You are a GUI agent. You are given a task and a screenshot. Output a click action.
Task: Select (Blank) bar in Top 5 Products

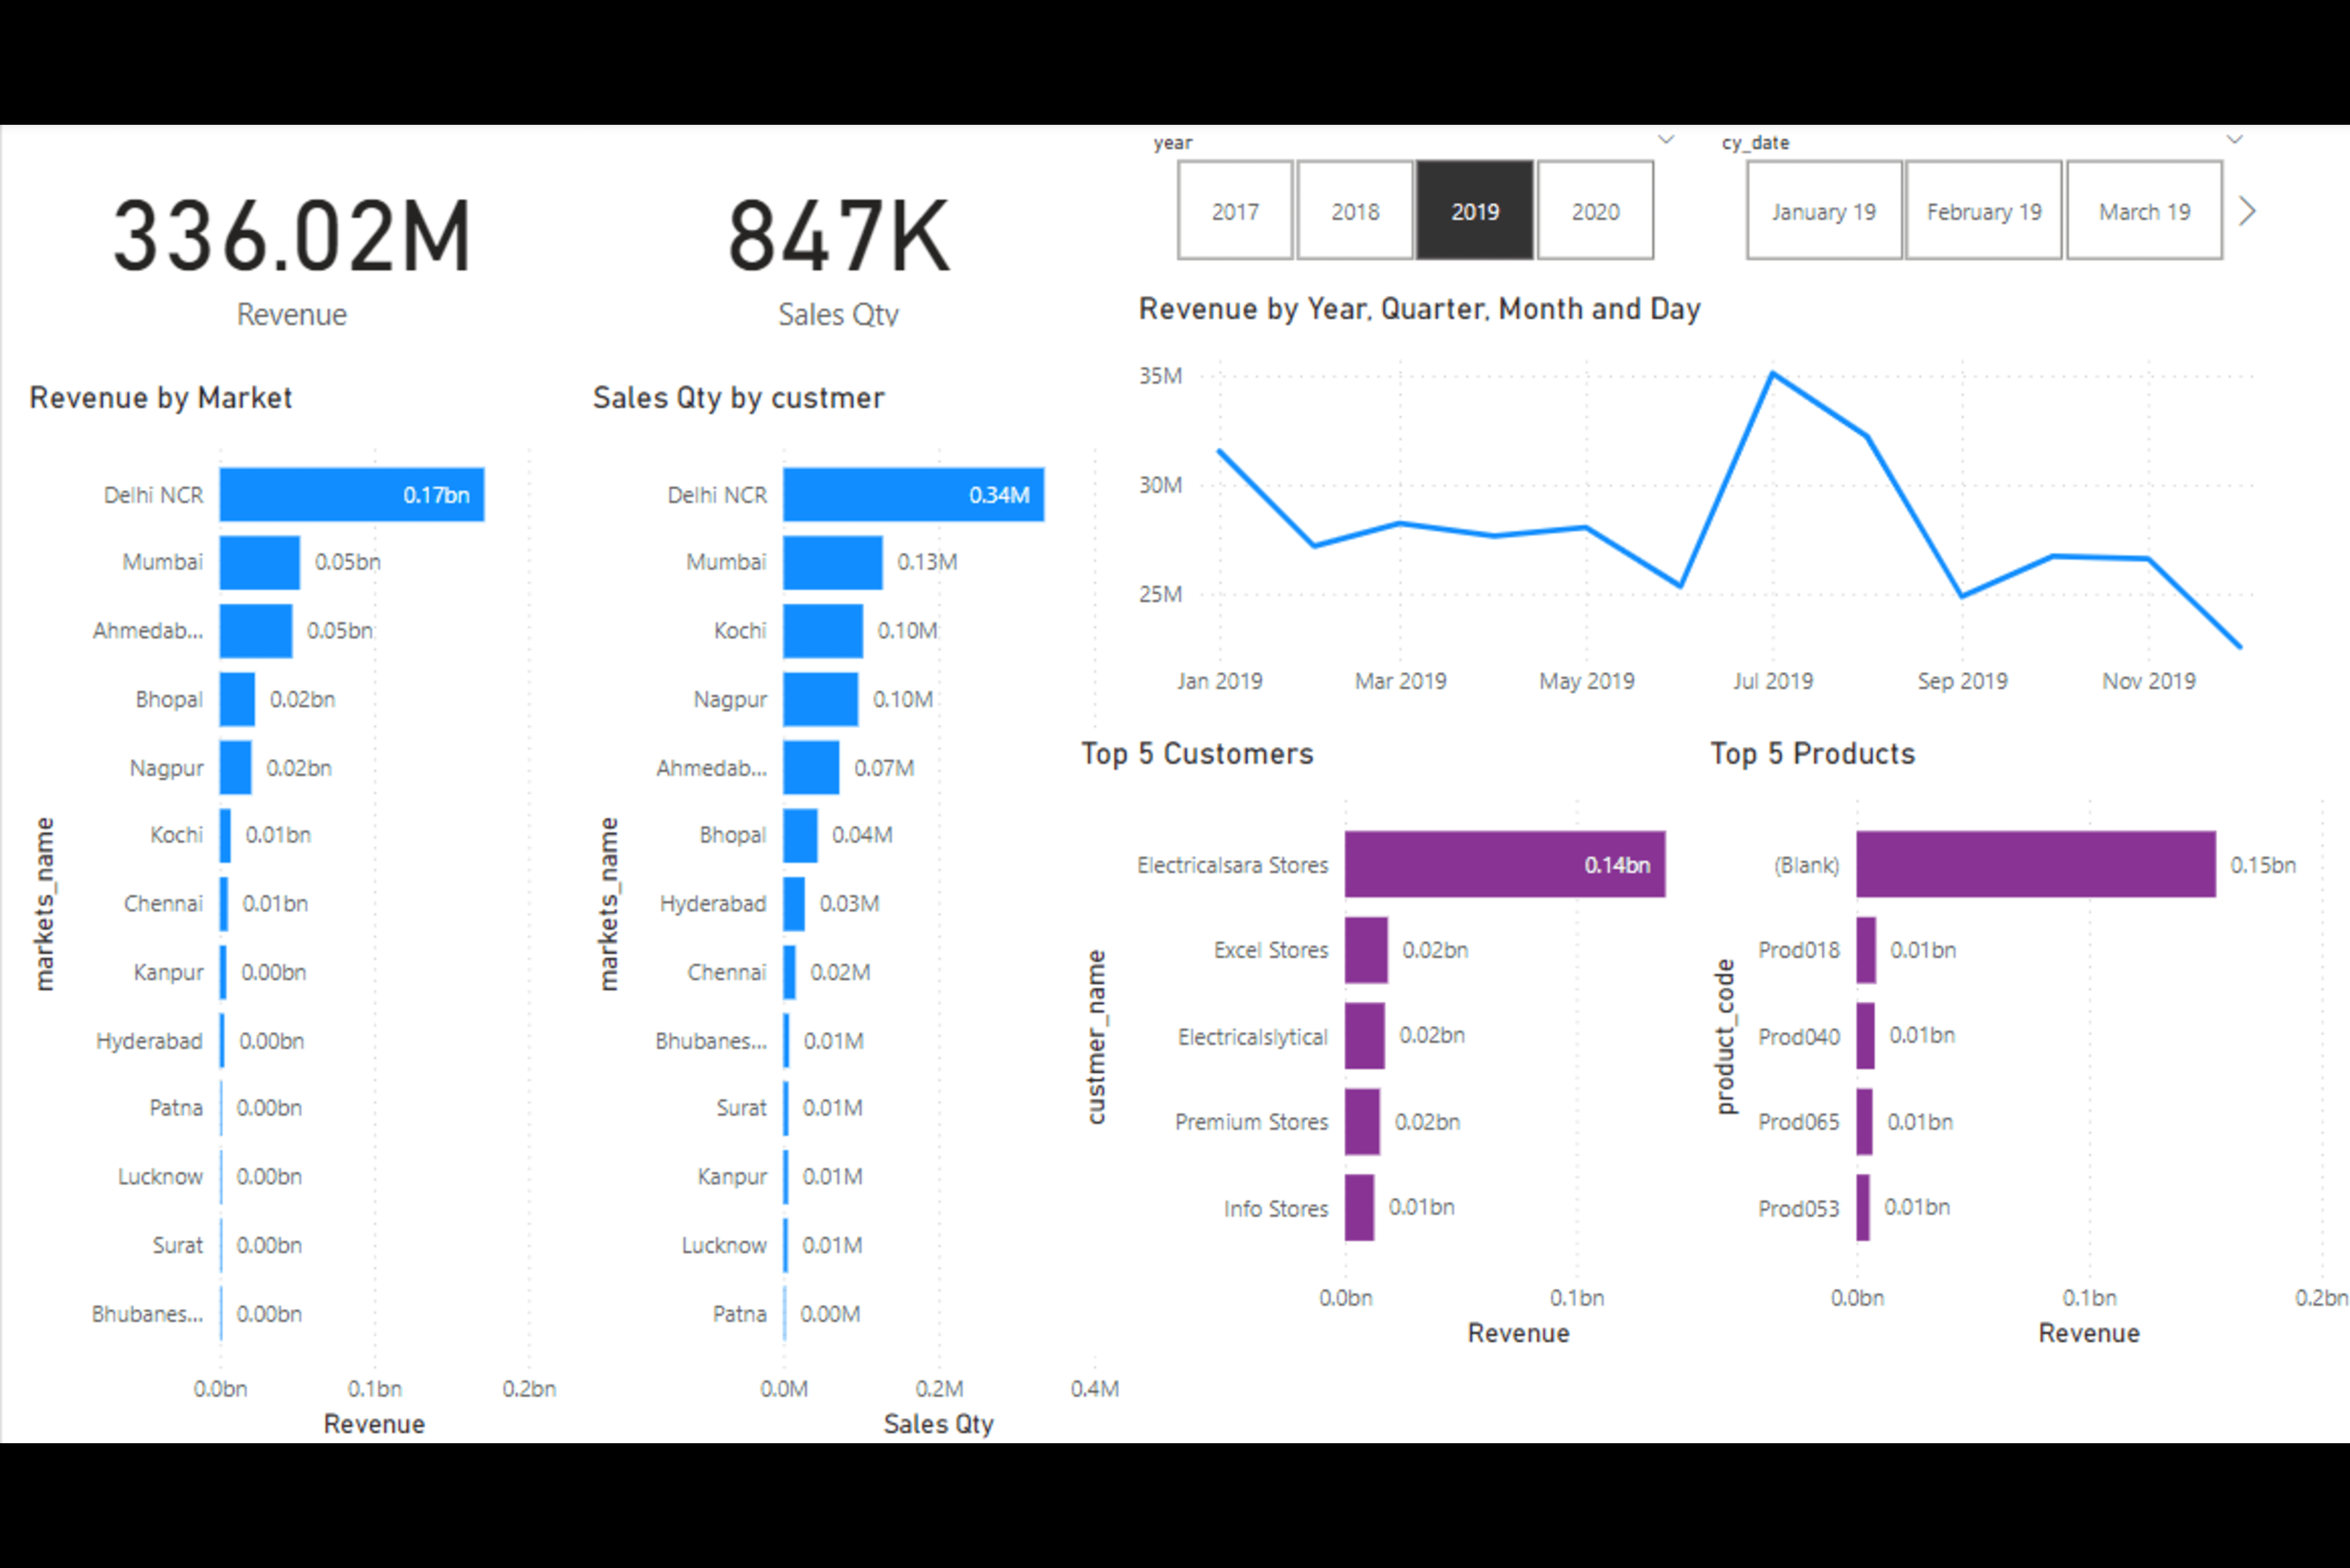(2036, 864)
